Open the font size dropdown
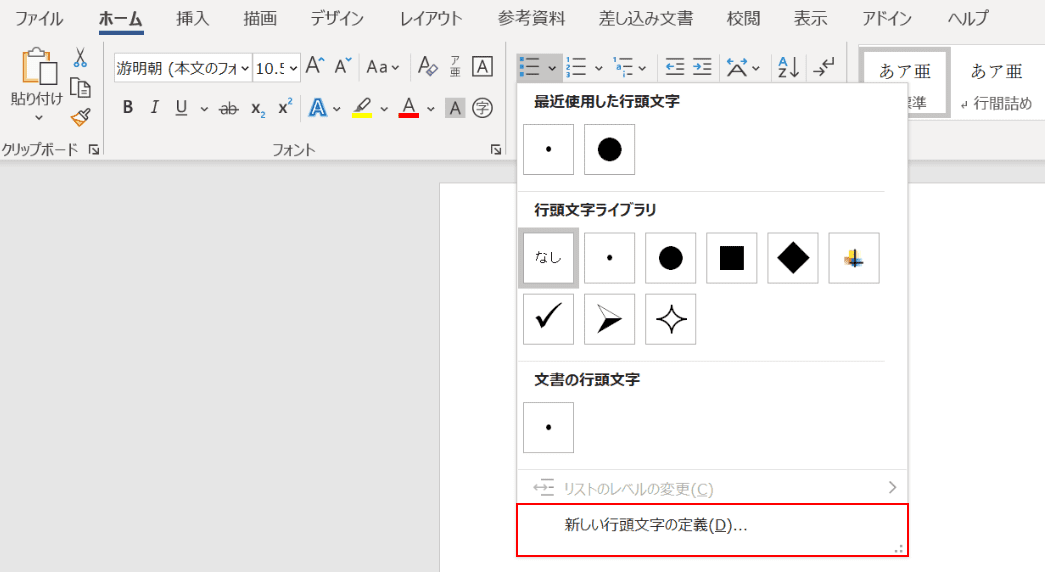 click(293, 68)
